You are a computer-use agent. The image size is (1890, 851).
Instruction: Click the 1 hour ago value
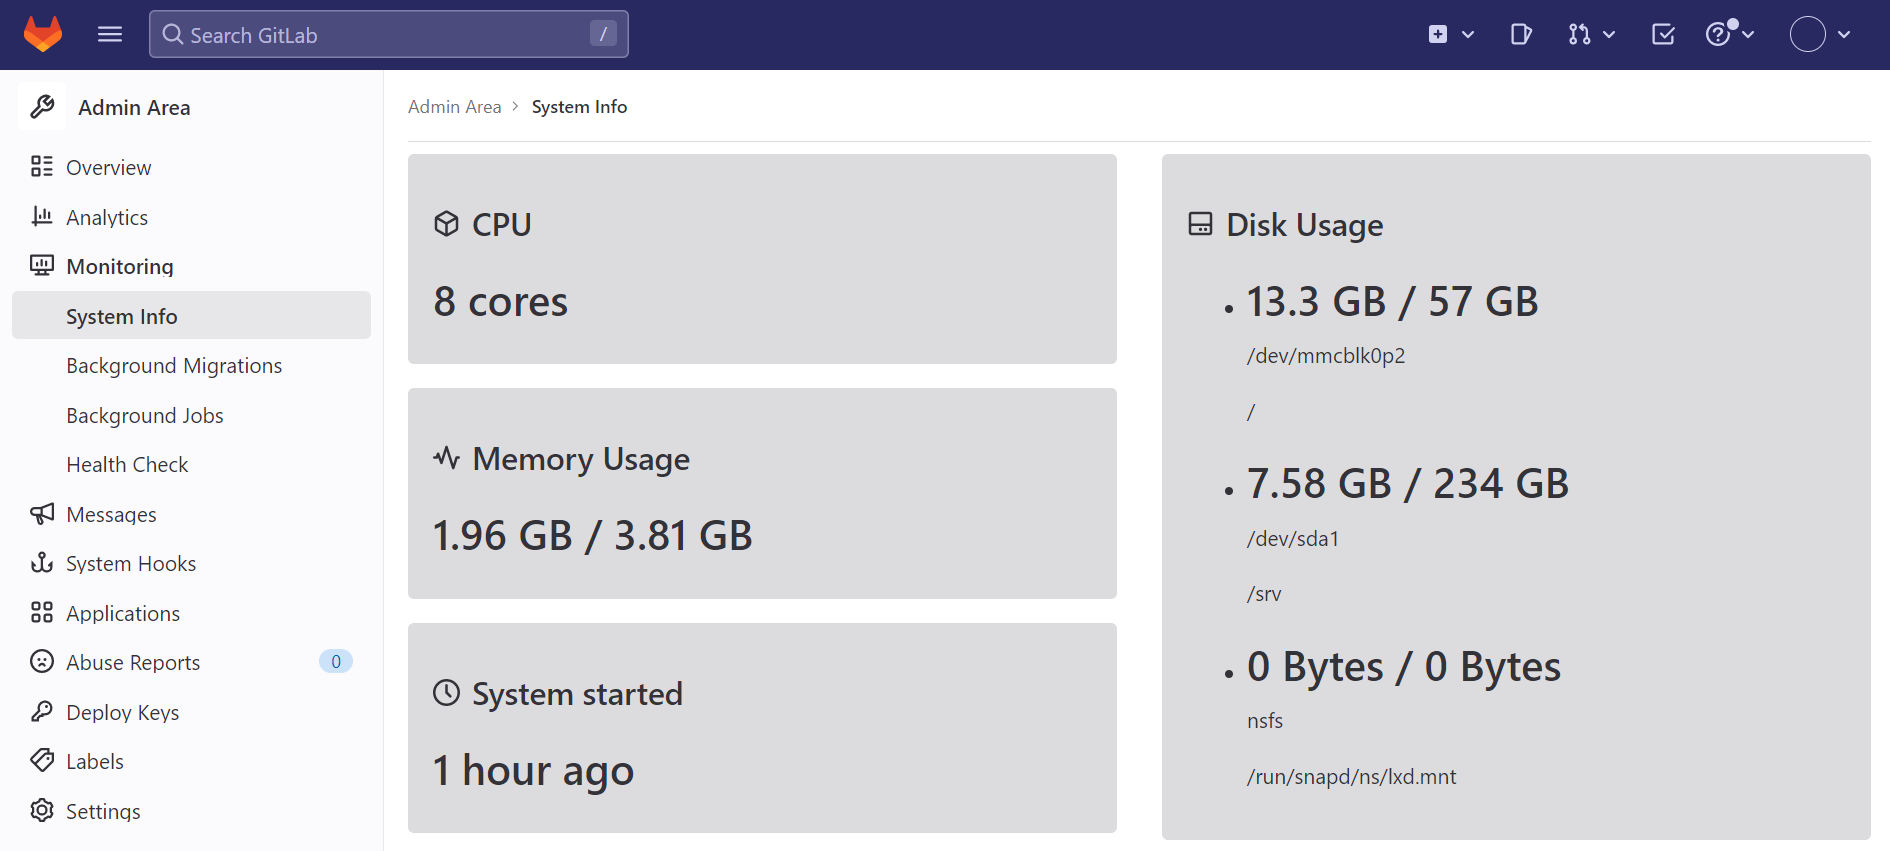[x=533, y=771]
